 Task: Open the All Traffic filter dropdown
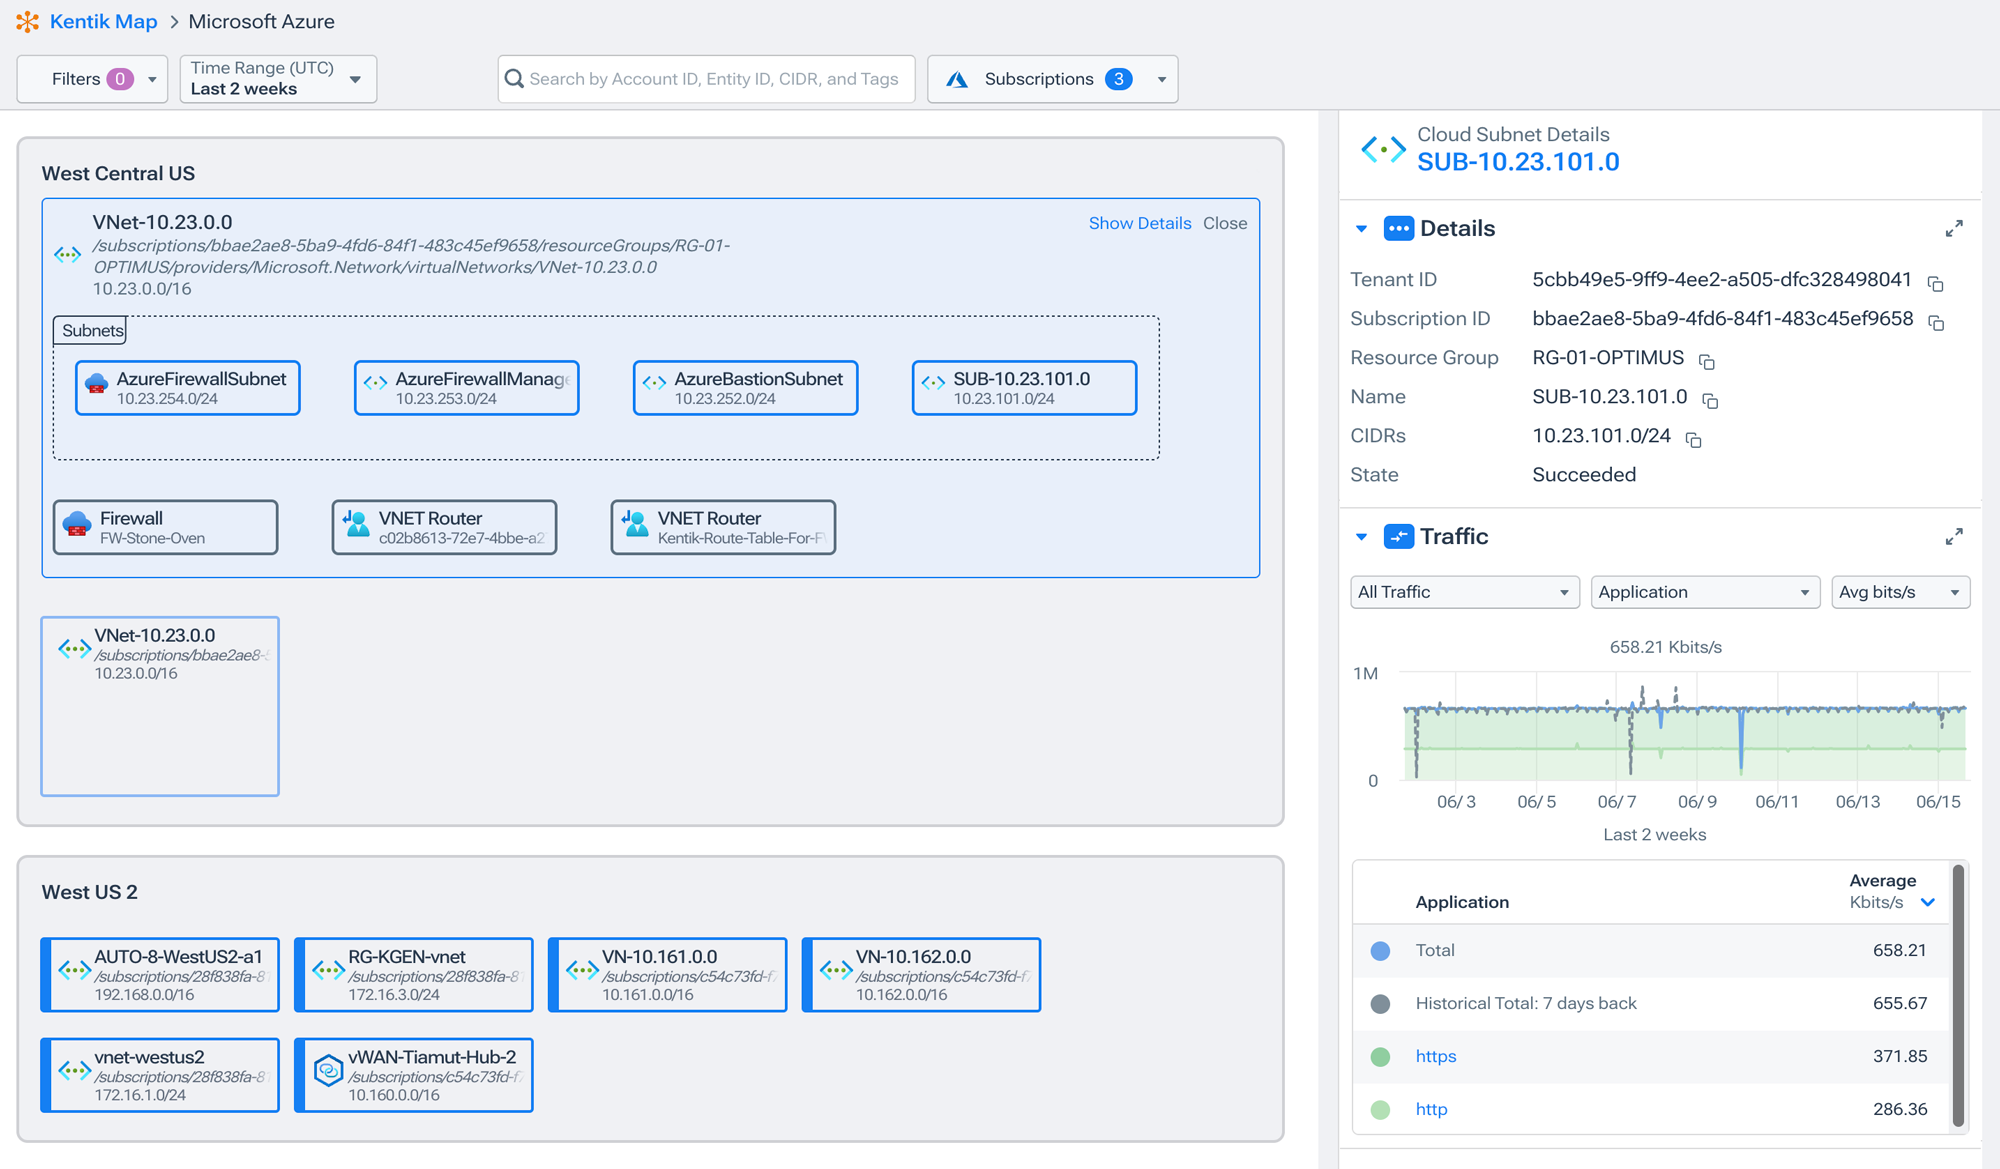tap(1463, 591)
